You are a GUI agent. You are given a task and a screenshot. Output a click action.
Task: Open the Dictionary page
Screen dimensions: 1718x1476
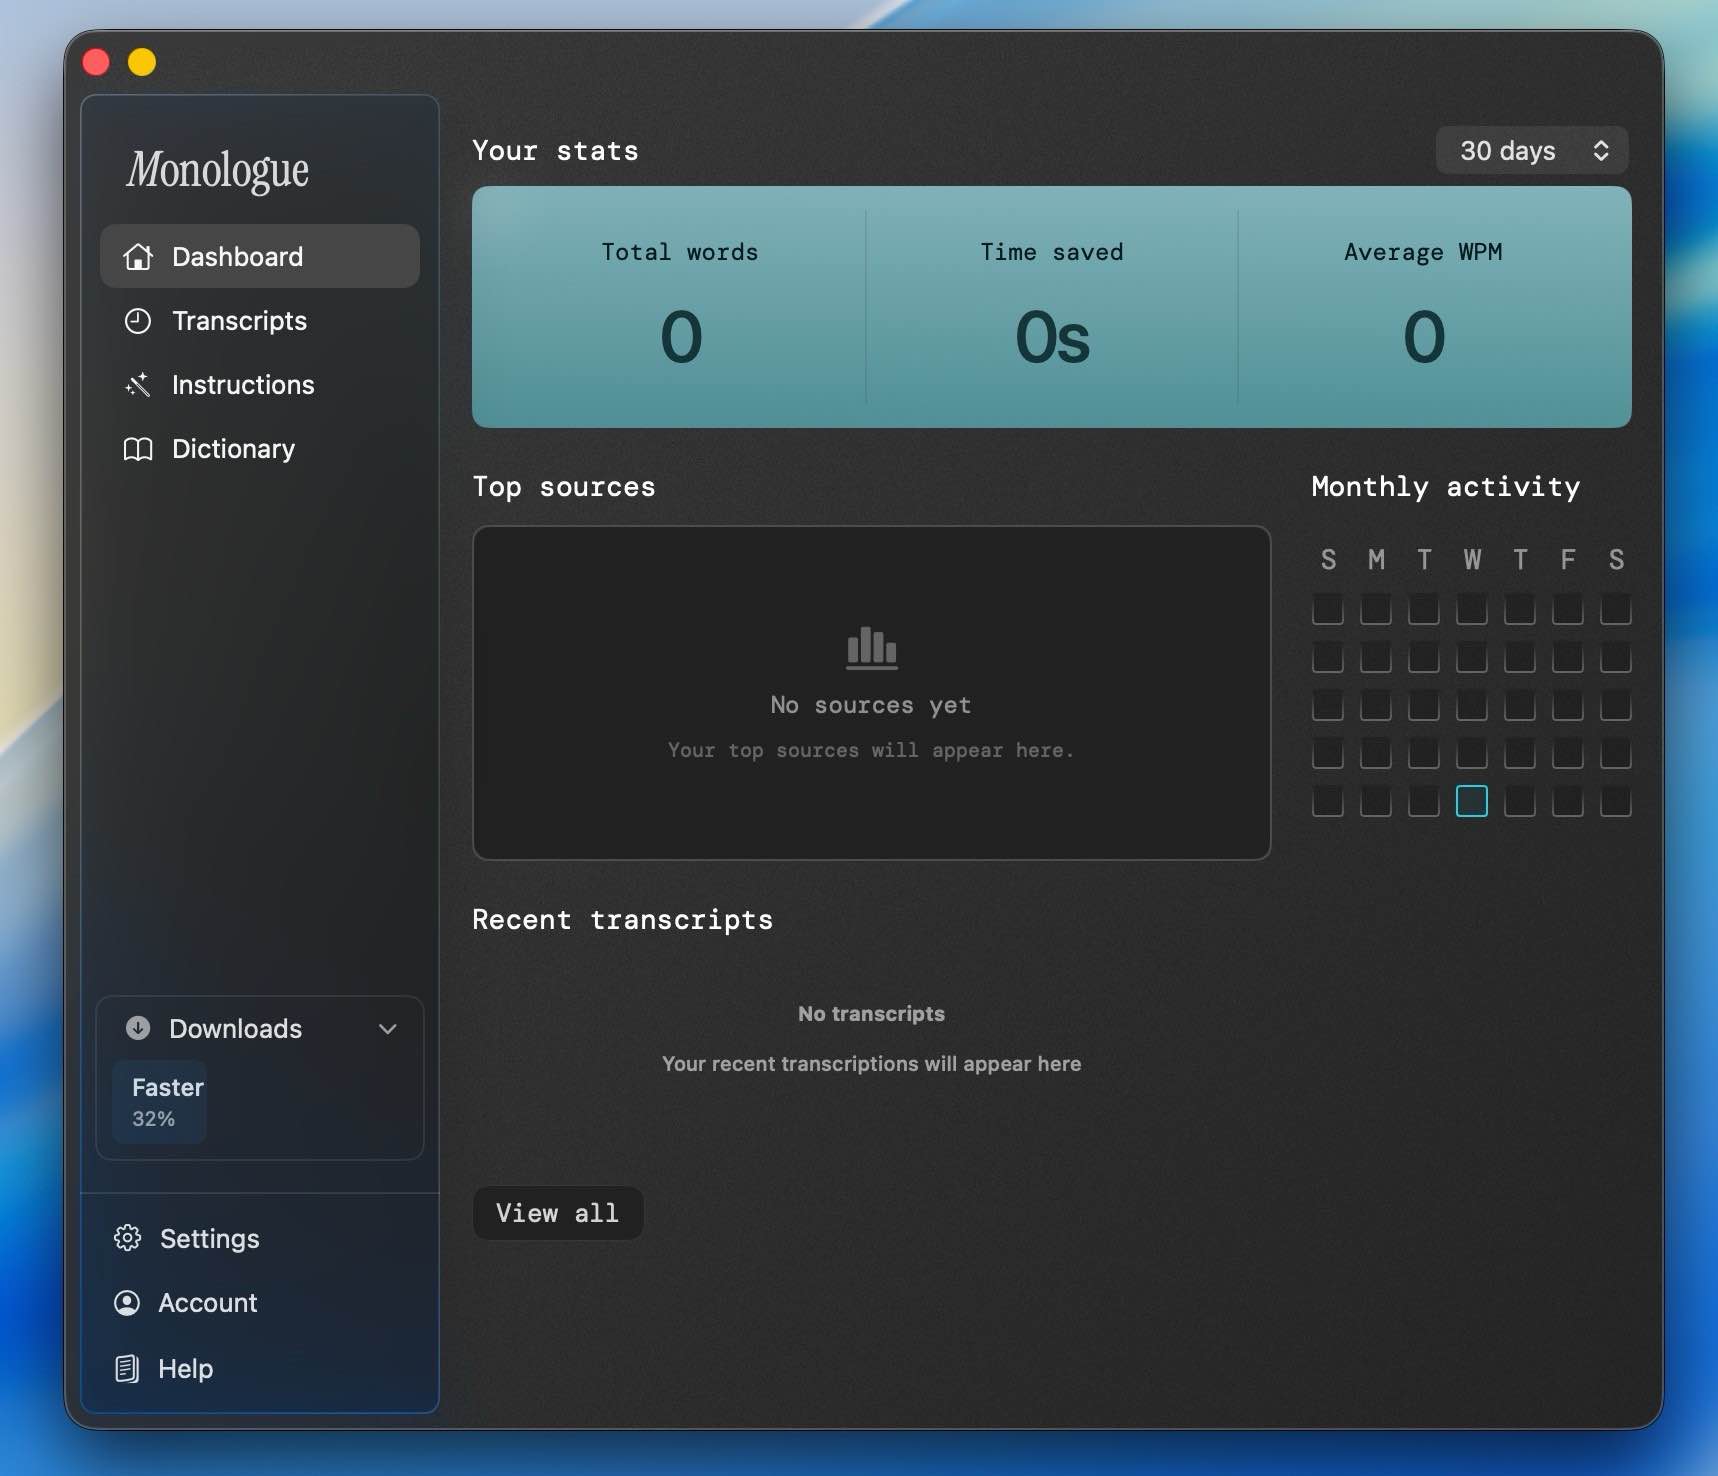(x=233, y=449)
